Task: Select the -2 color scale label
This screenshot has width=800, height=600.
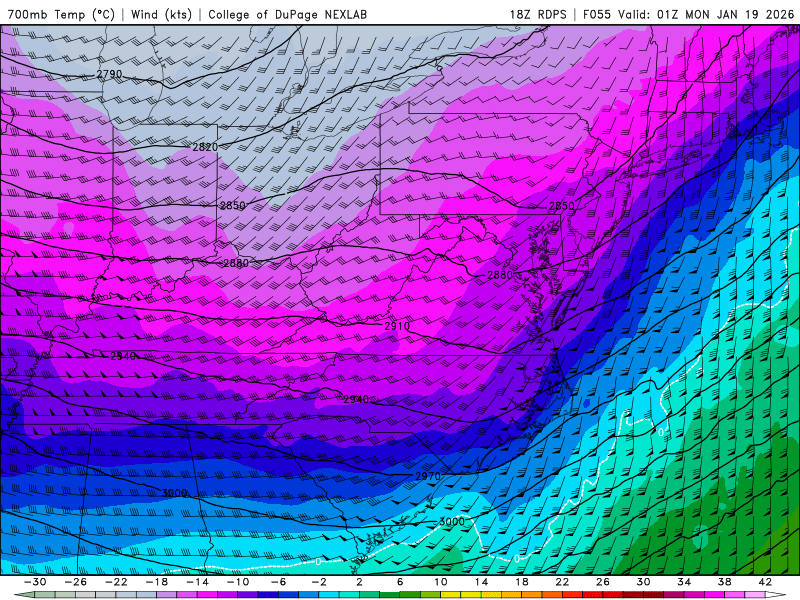Action: pyautogui.click(x=319, y=582)
